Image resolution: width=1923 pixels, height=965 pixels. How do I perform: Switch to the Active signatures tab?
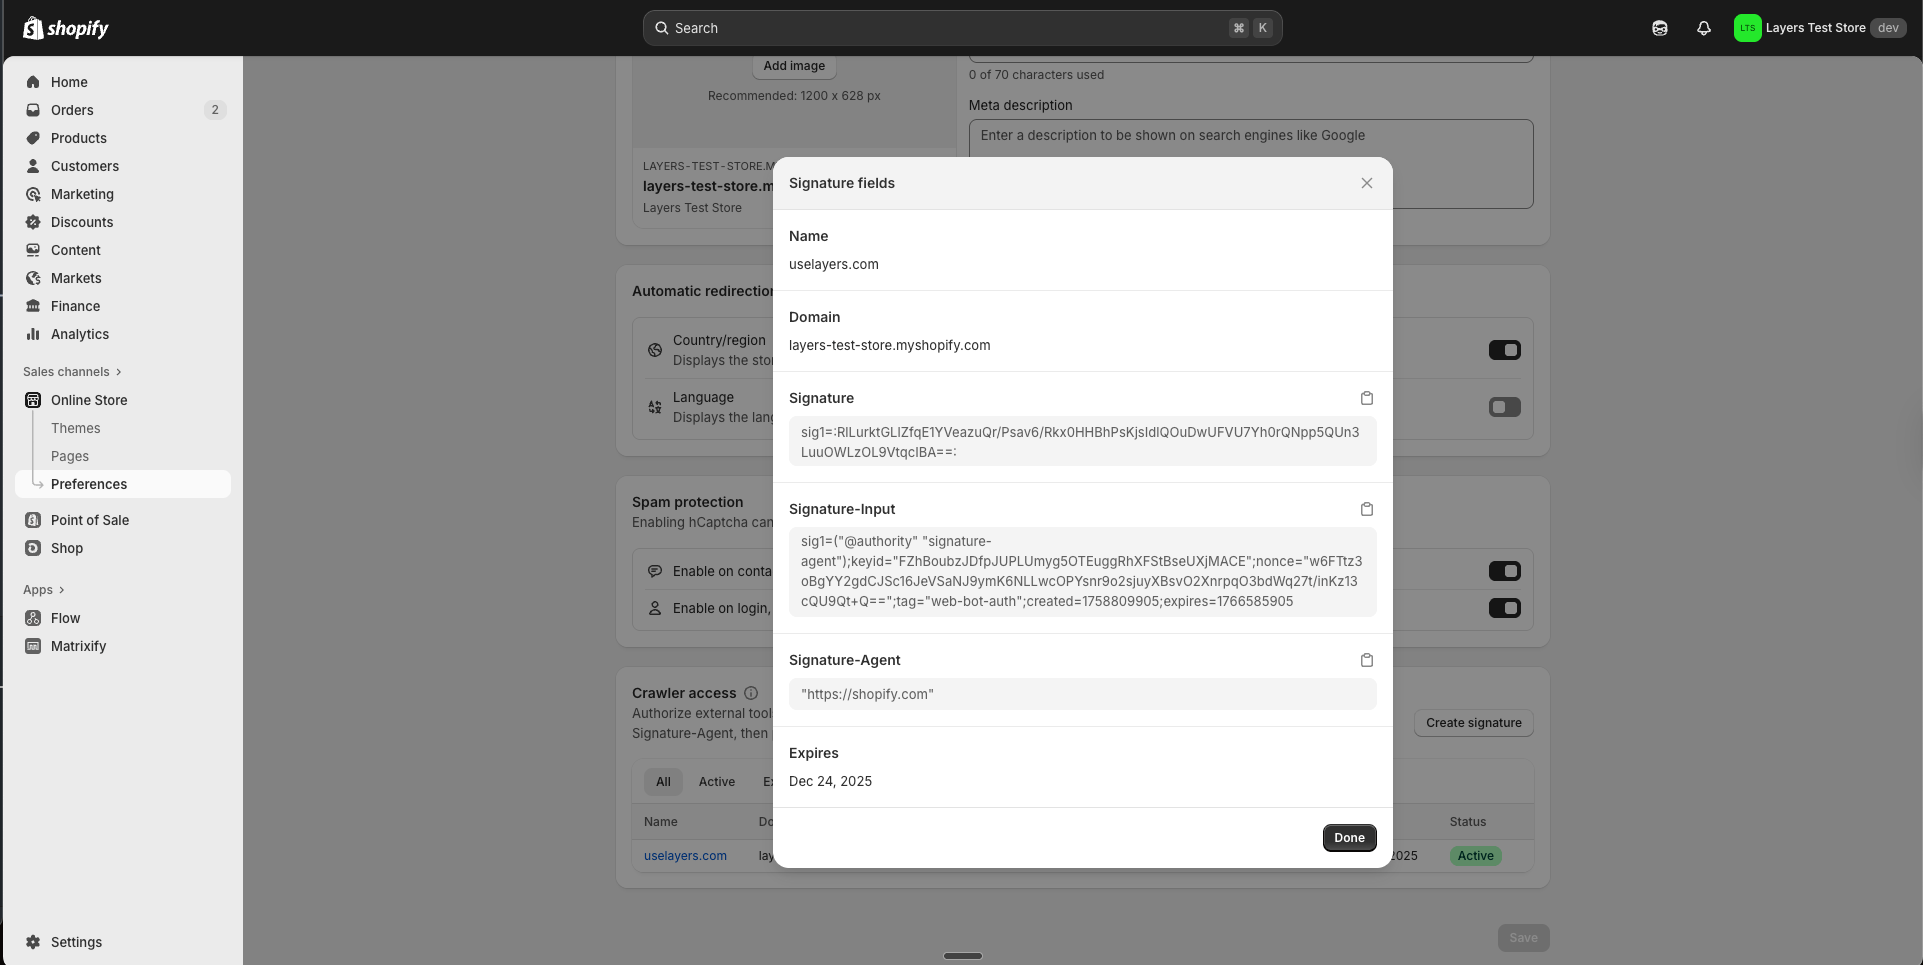coord(716,781)
